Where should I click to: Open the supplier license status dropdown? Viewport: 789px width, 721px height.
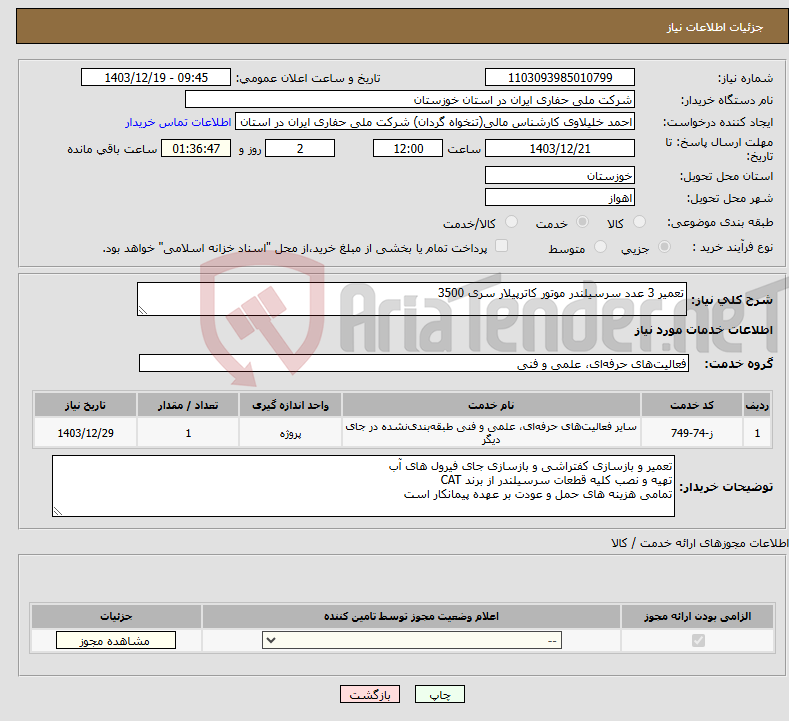[412, 640]
